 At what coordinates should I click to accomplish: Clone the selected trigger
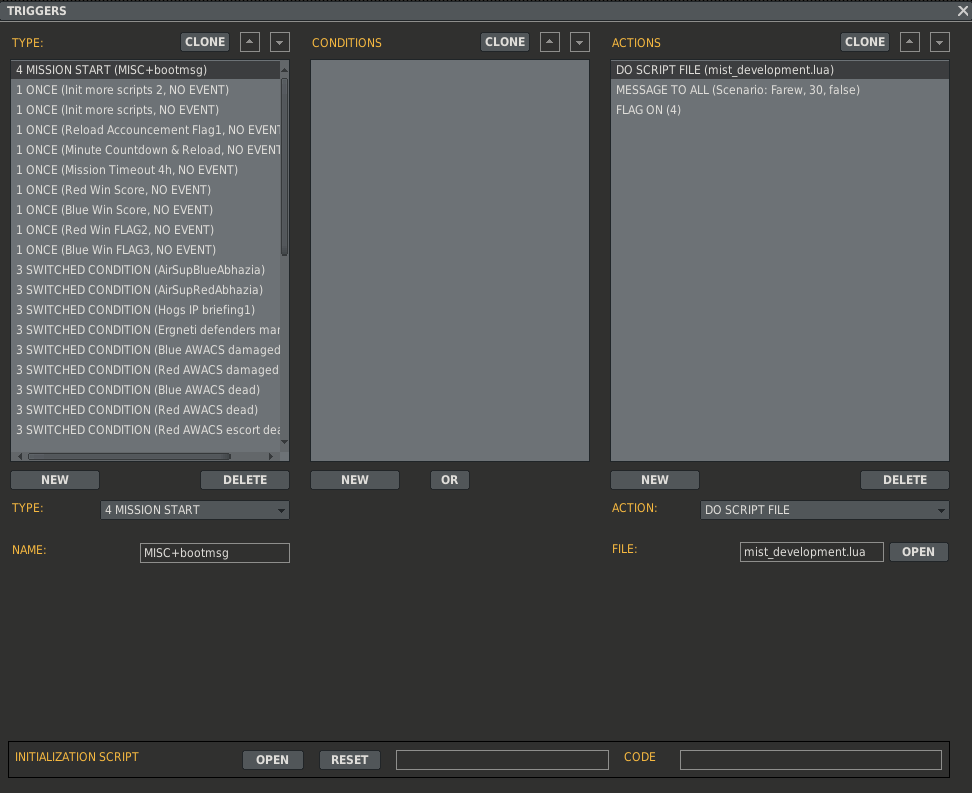[205, 42]
